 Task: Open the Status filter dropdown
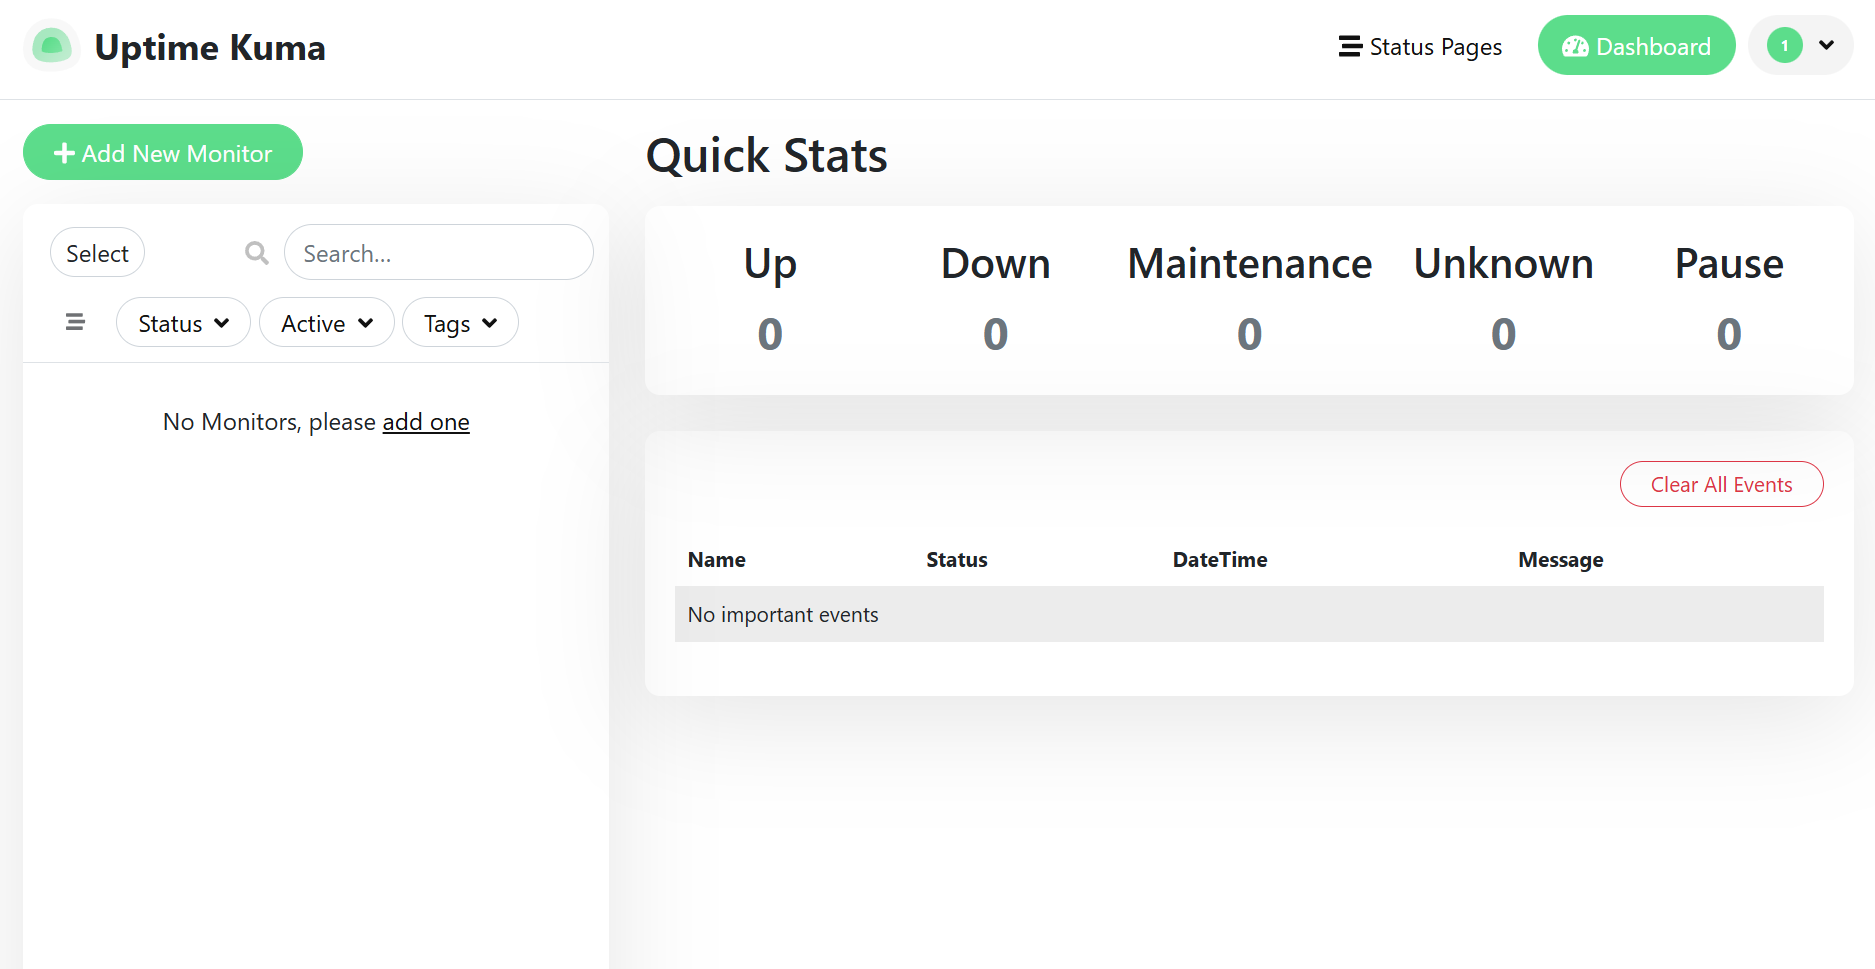183,323
